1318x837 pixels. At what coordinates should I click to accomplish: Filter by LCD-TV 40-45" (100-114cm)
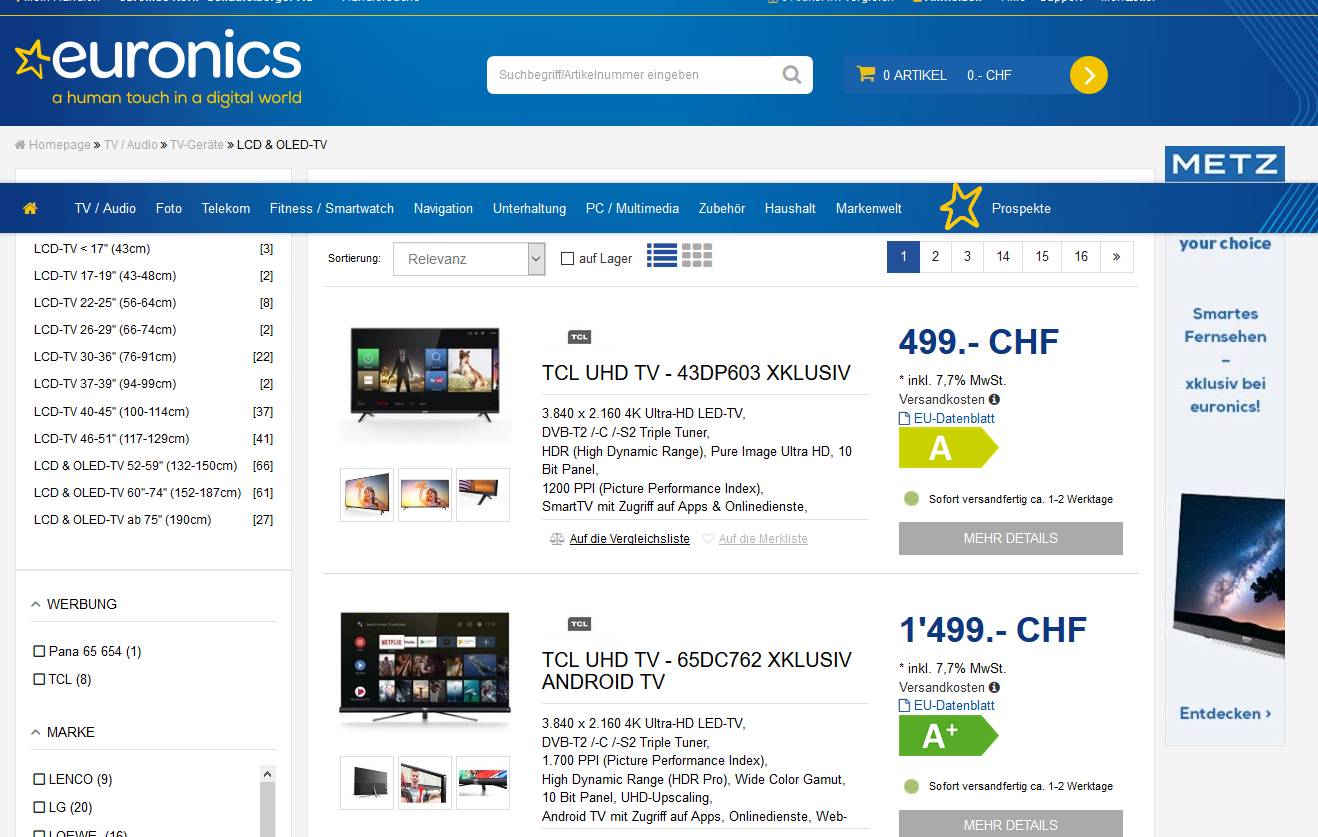[x=111, y=412]
